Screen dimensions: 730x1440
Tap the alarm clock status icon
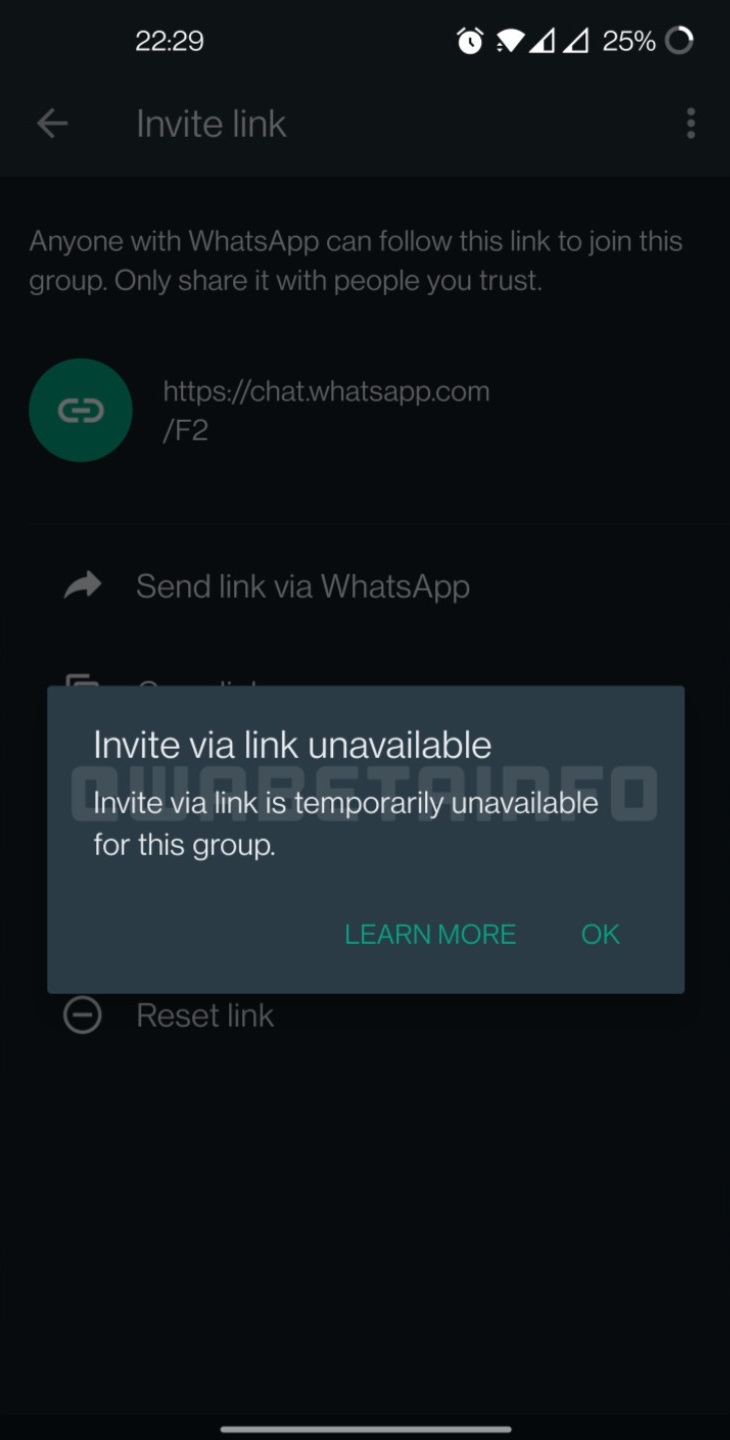click(x=470, y=41)
